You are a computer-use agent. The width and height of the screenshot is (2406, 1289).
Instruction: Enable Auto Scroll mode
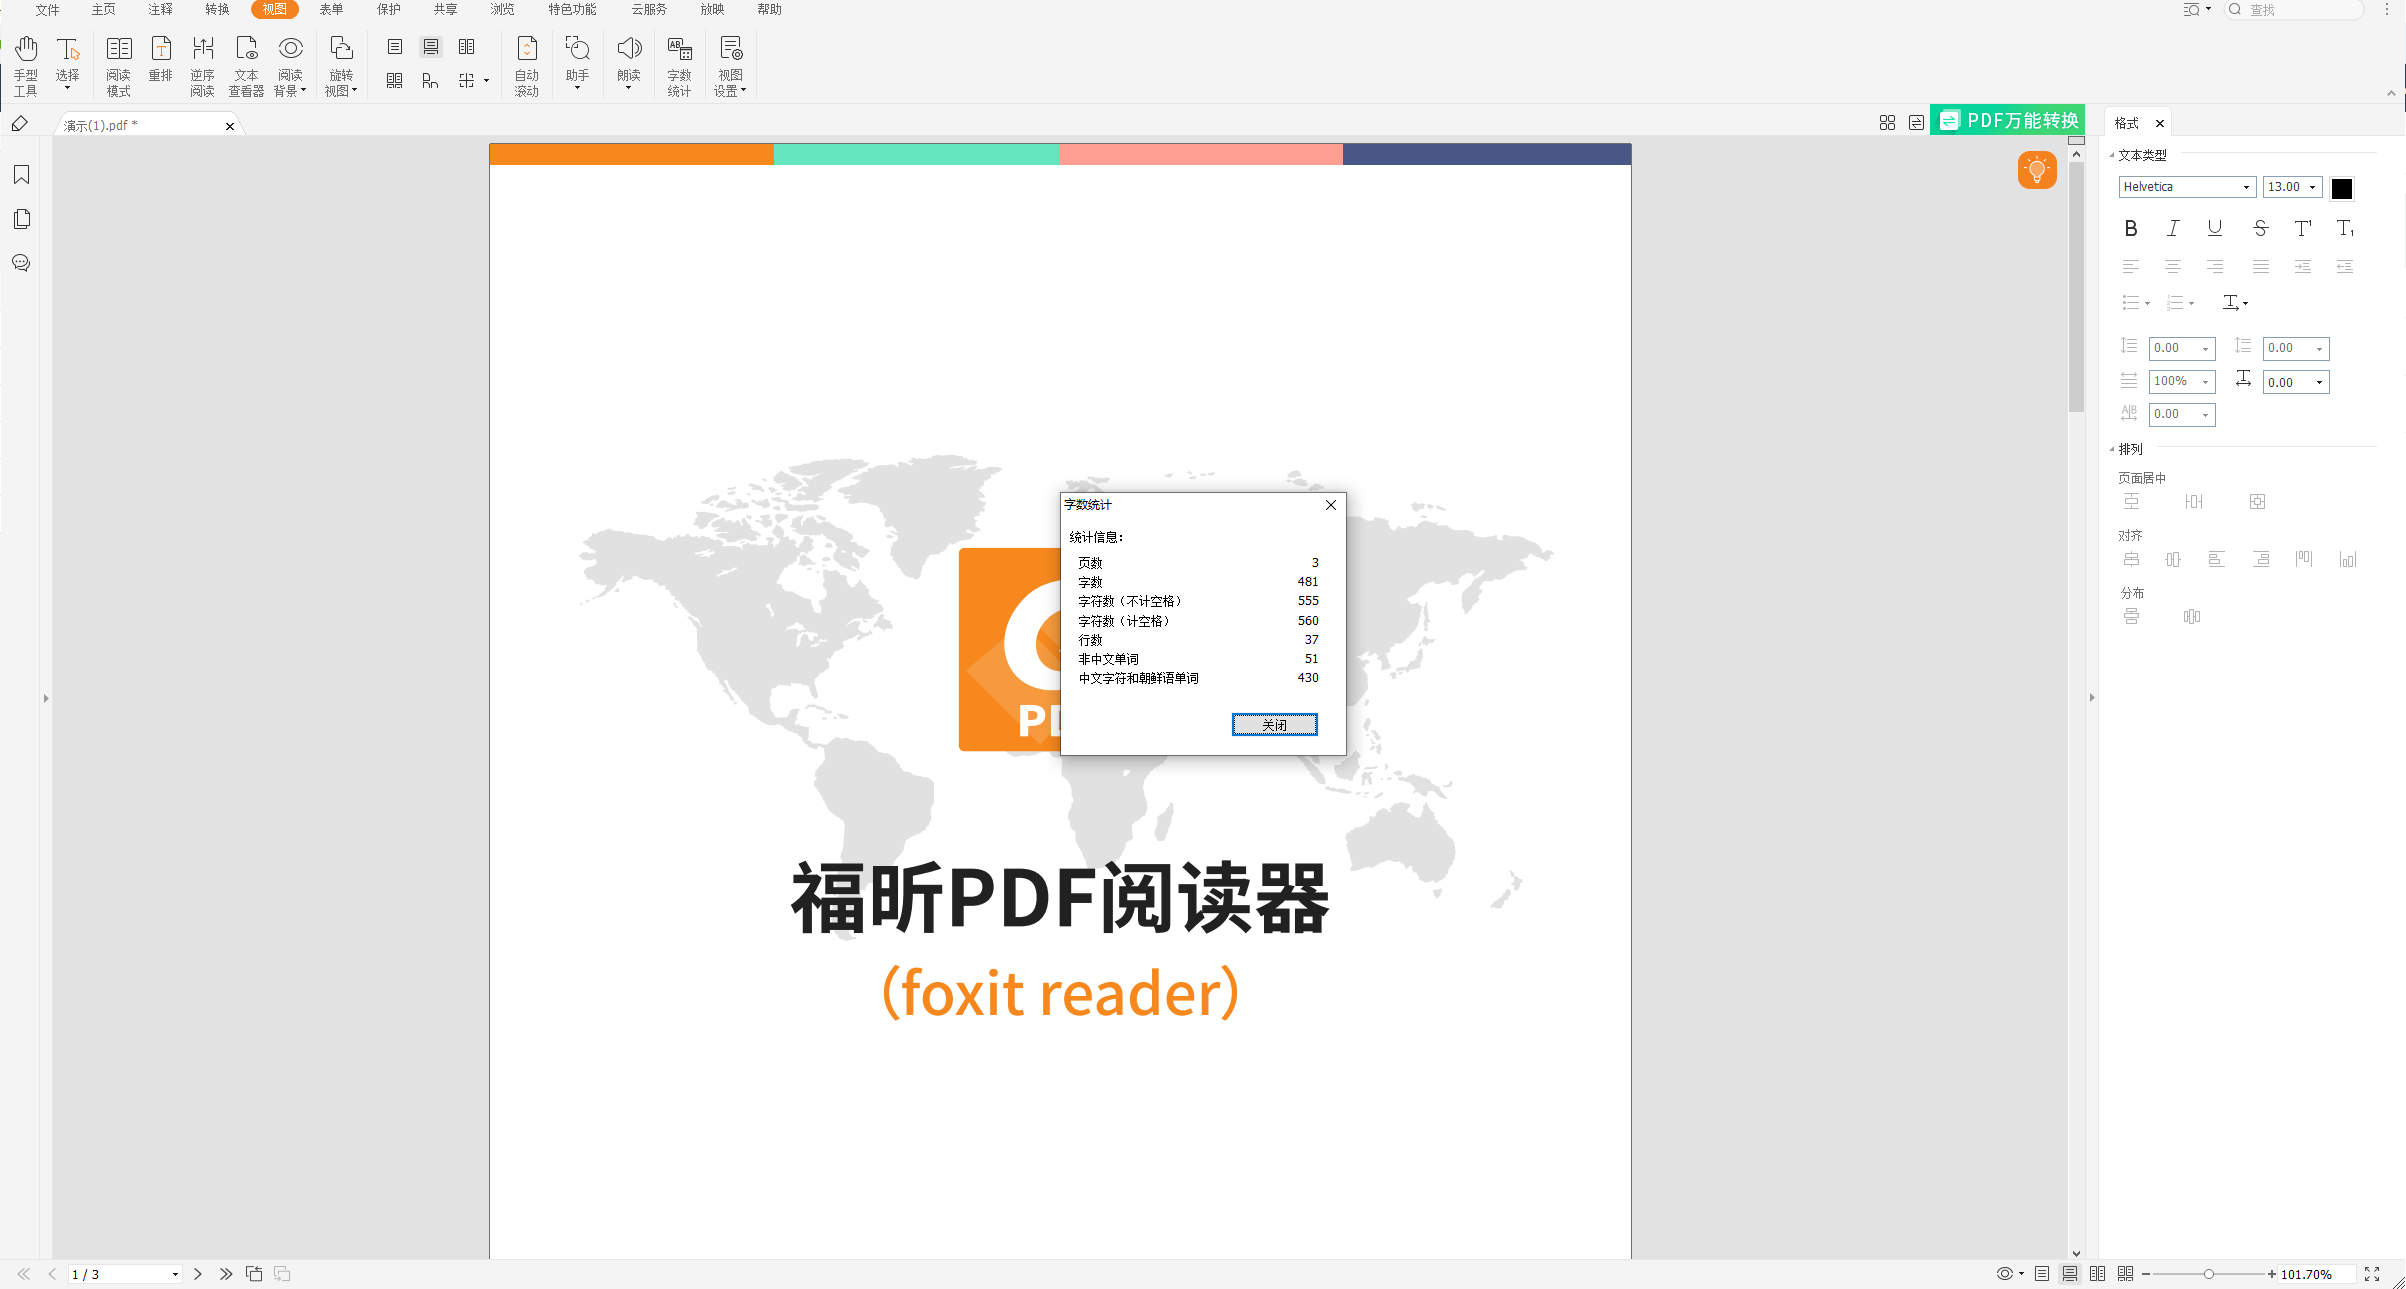coord(526,63)
